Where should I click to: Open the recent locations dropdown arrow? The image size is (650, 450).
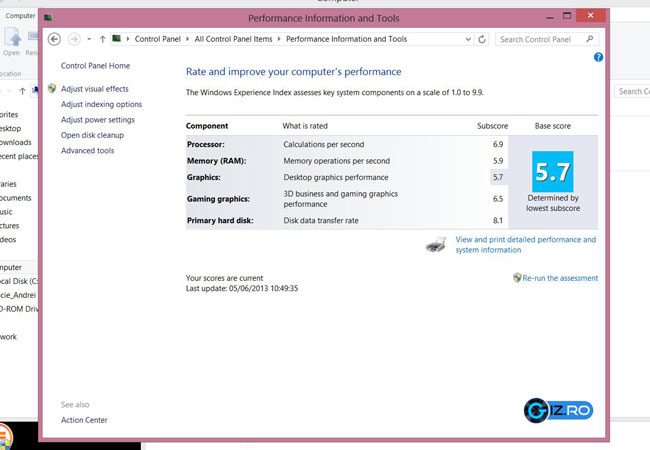(89, 39)
